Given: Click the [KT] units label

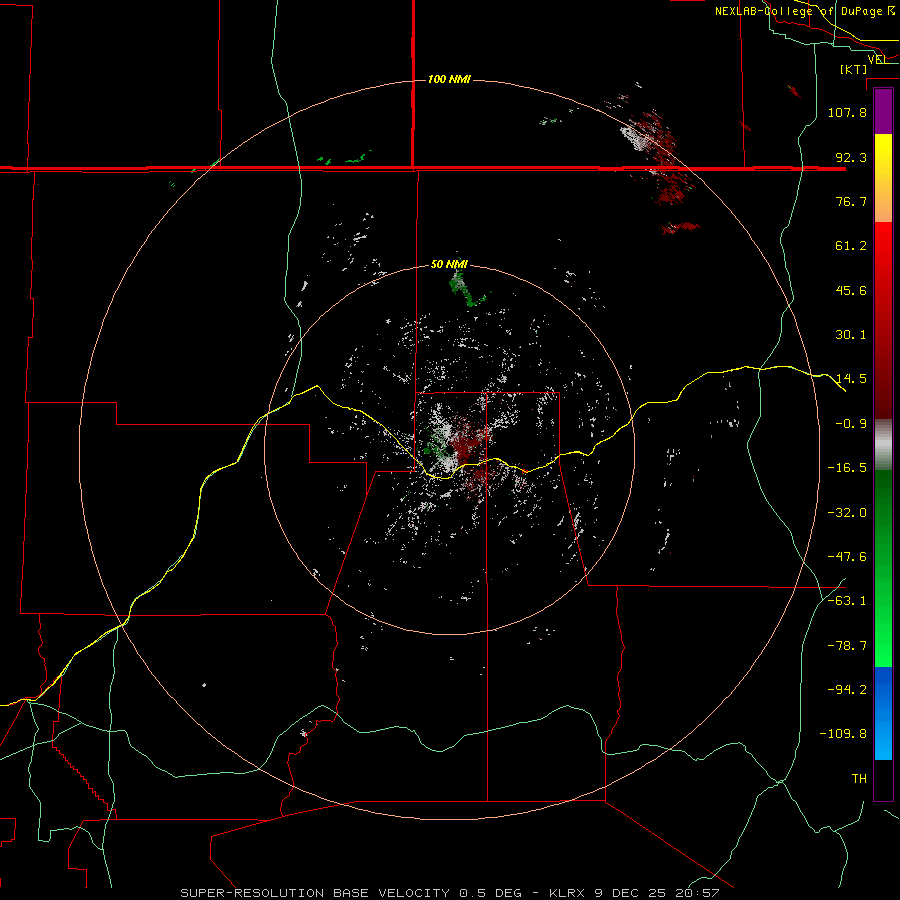Looking at the screenshot, I should [854, 69].
